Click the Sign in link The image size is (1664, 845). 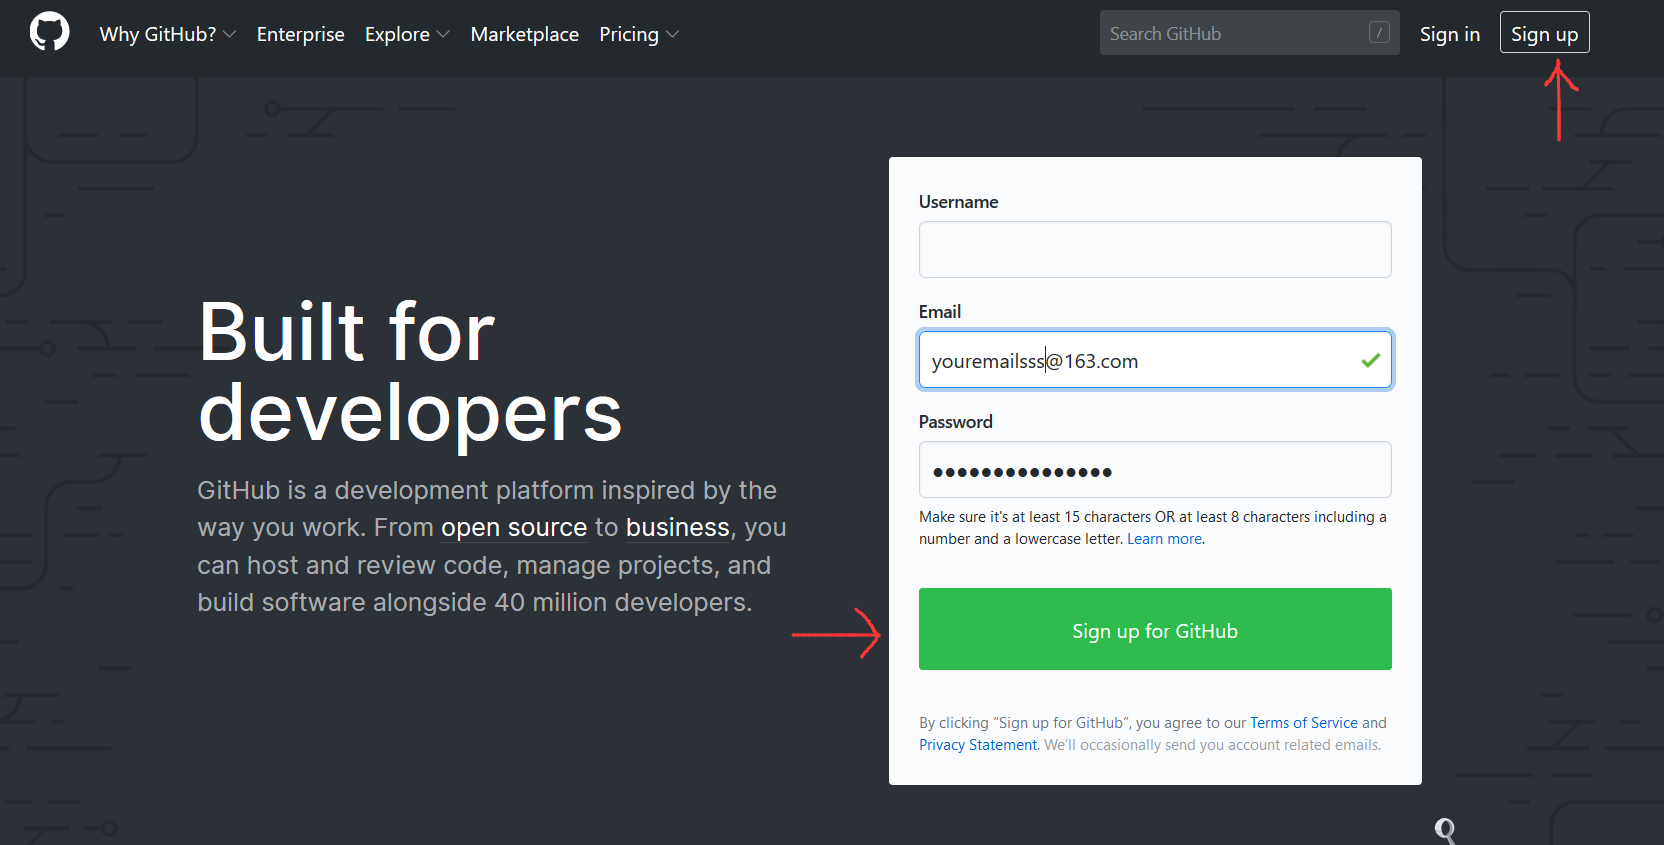tap(1450, 34)
